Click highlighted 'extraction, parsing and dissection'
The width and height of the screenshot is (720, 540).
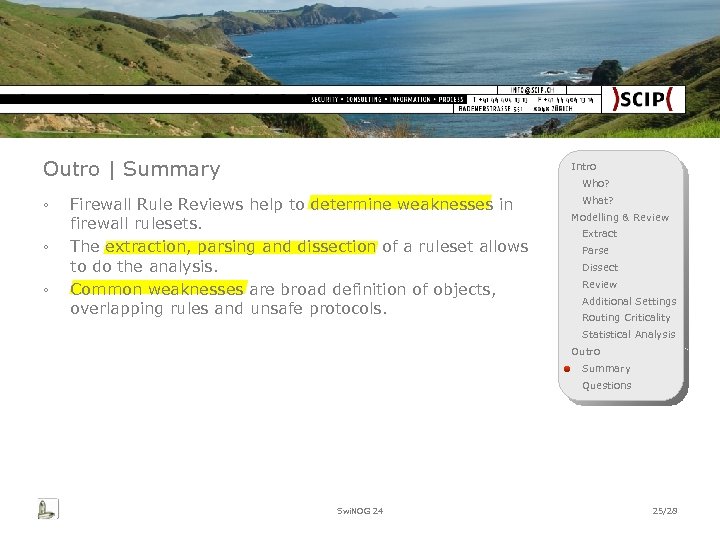(x=241, y=247)
